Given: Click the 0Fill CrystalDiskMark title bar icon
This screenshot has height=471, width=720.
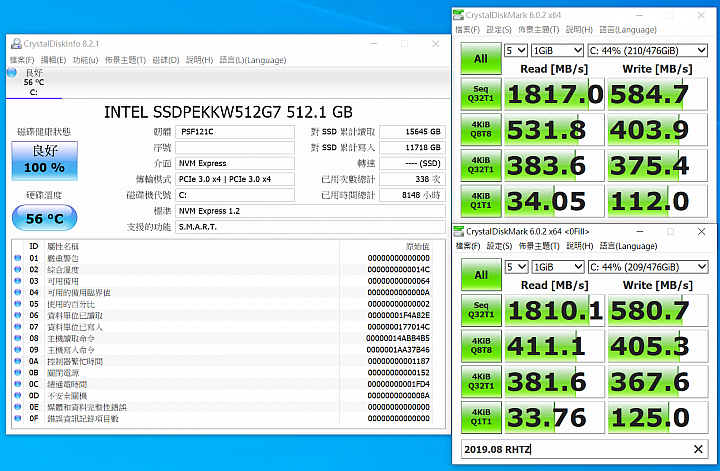Looking at the screenshot, I should [458, 231].
